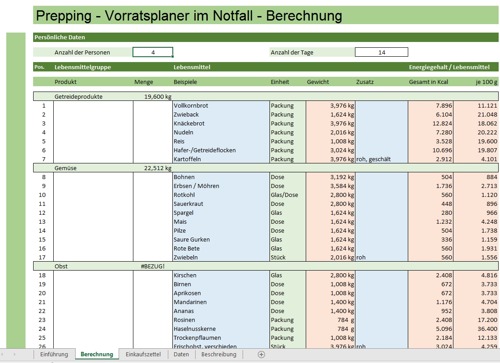Viewport: 500px width, 363px height.
Task: Select the 2.408 Kcal value for Kirschen
Action: [431, 275]
